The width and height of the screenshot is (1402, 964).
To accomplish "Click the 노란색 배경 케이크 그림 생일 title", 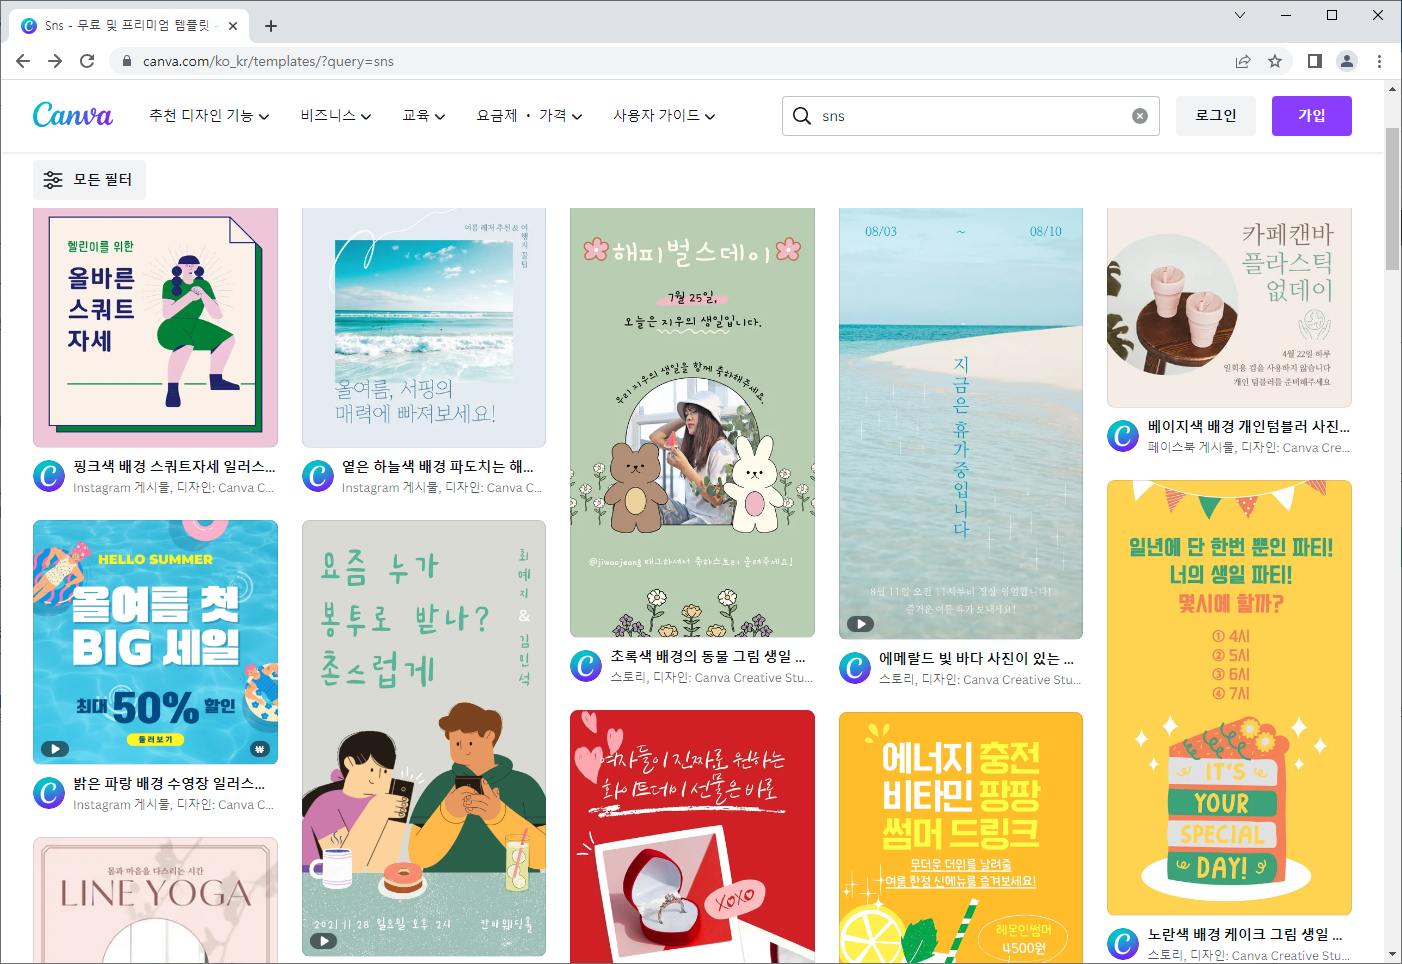I will (x=1245, y=934).
